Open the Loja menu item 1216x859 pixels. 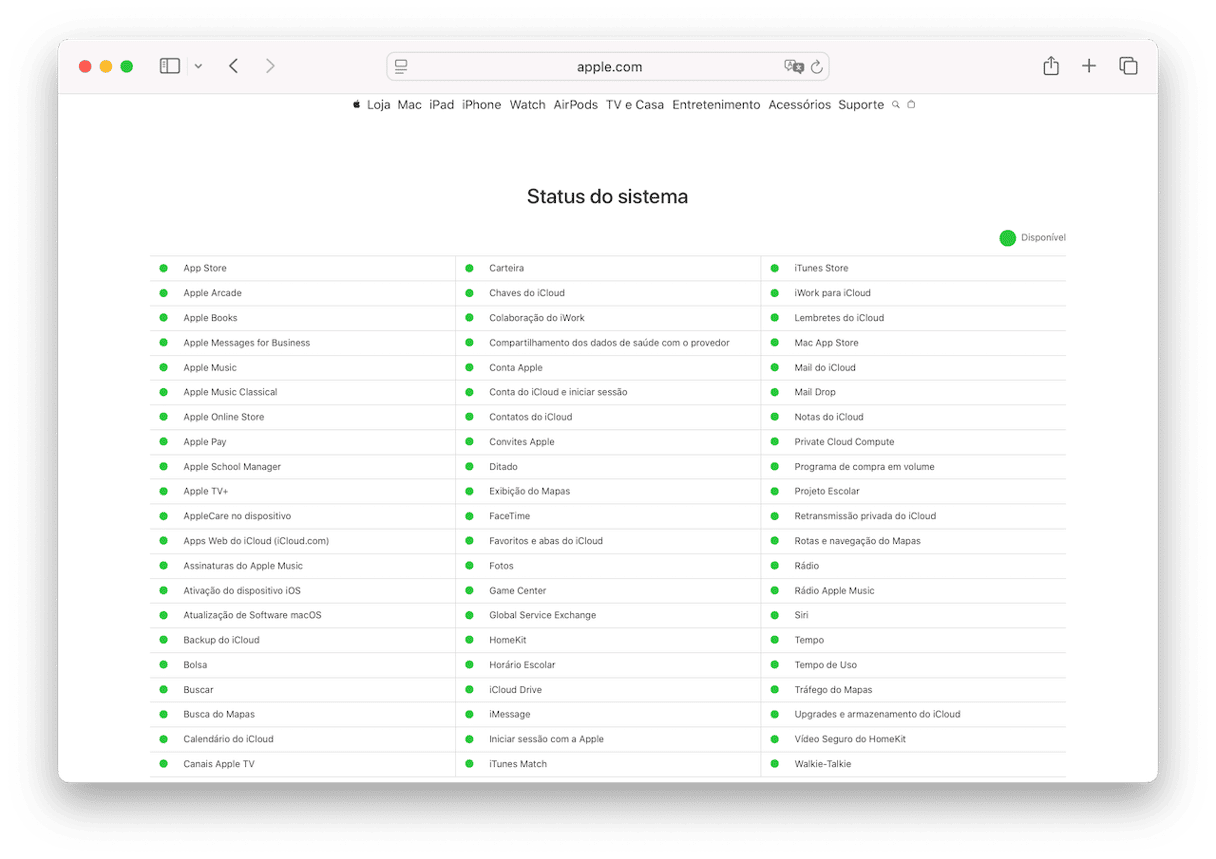(x=379, y=105)
